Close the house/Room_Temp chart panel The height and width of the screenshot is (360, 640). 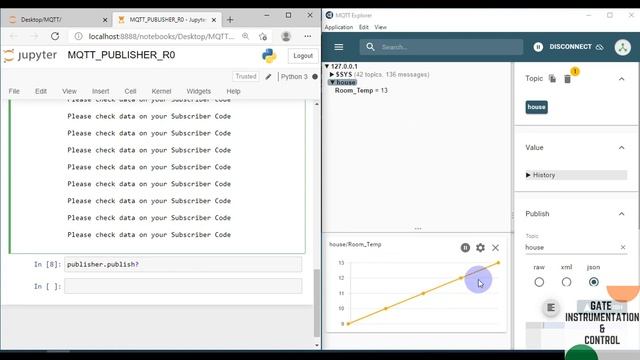496,247
